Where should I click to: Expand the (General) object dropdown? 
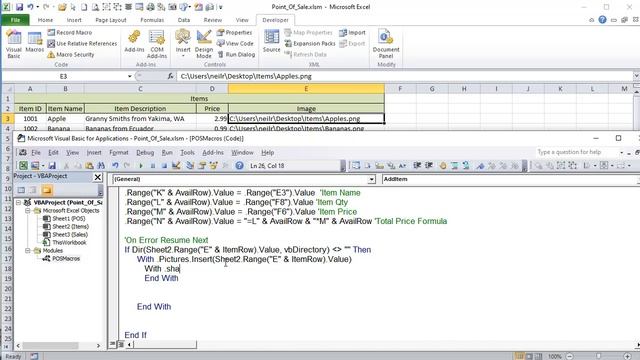(x=371, y=179)
